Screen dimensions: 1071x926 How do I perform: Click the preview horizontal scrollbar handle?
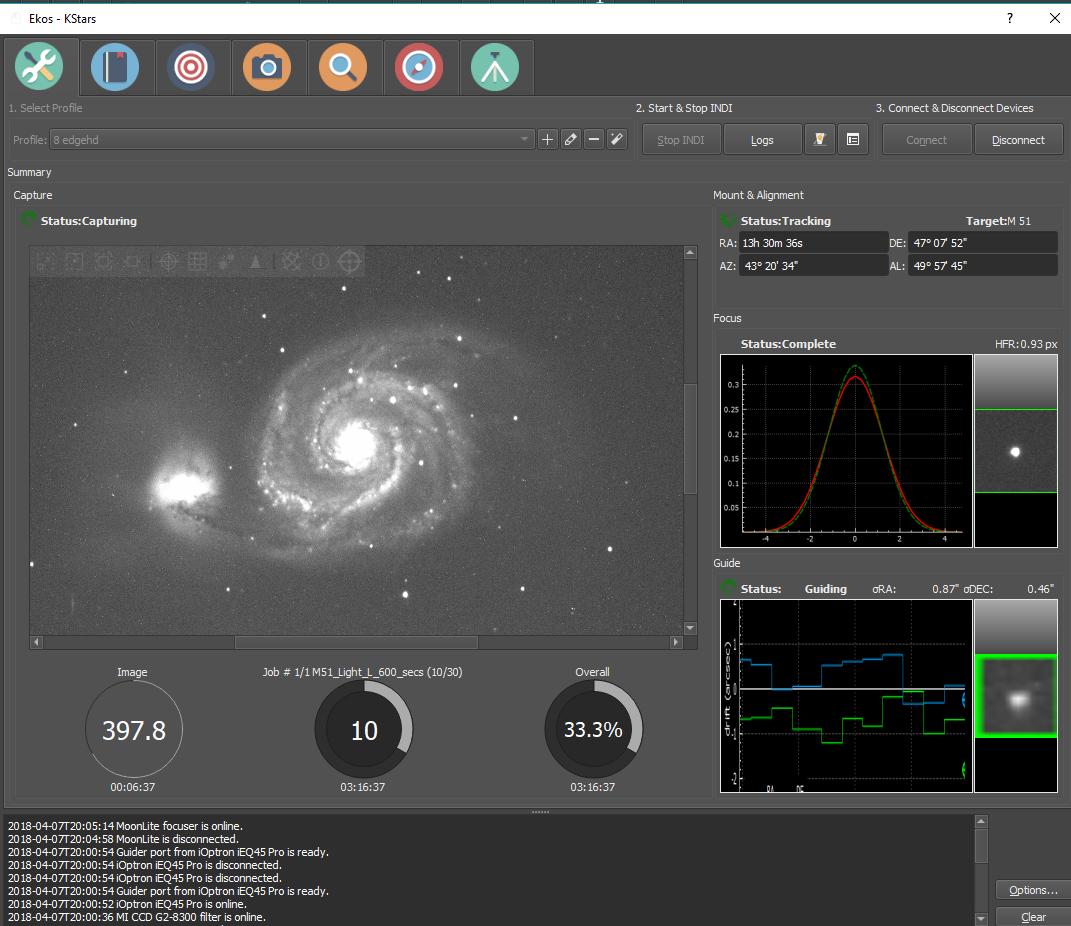pos(356,642)
